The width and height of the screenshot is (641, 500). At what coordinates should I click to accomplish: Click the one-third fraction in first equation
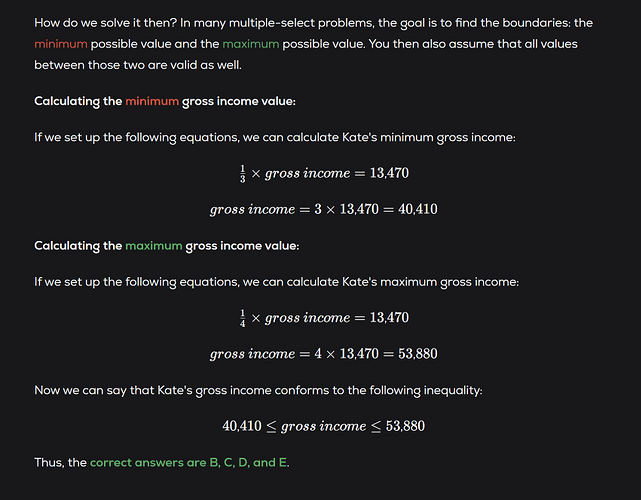[x=242, y=174]
